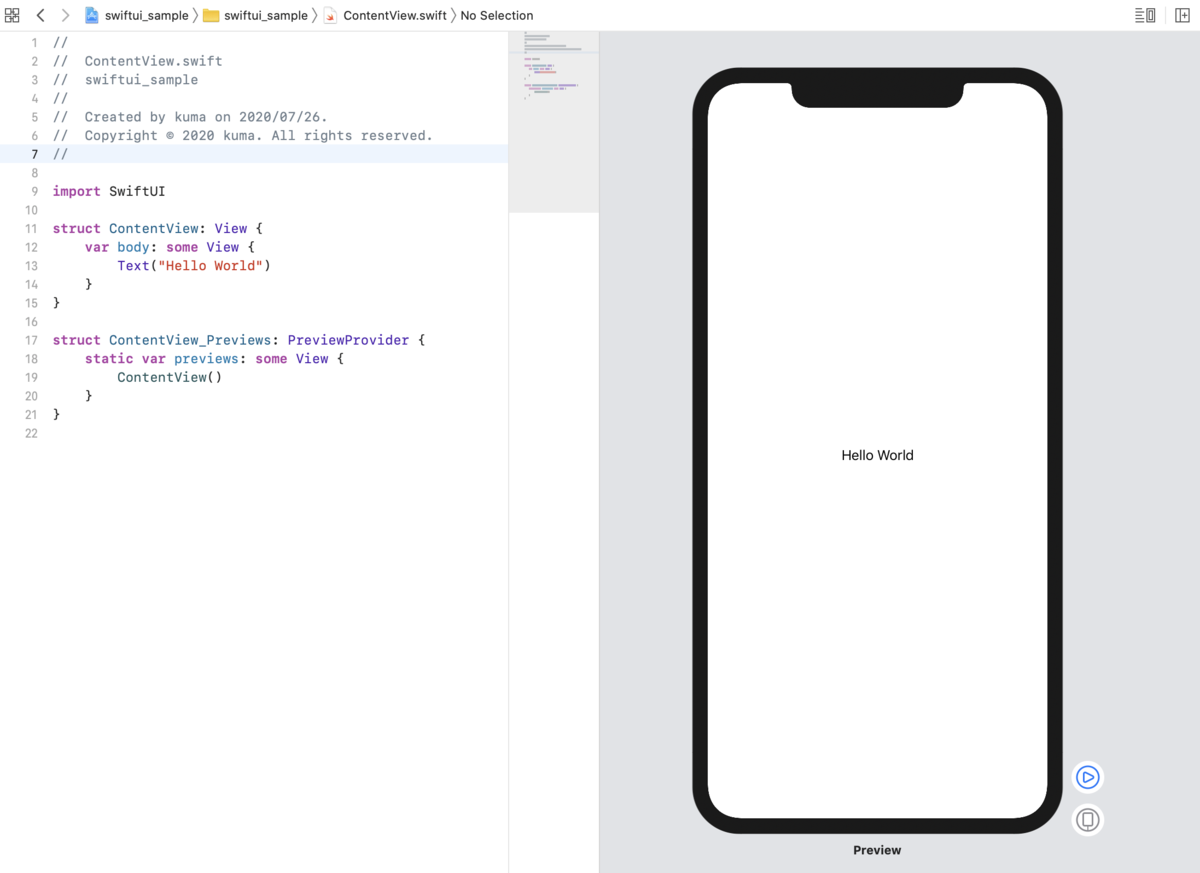Click the Copyright © 2020 kuma comment line
Screen dimensions: 1200x873
point(243,135)
